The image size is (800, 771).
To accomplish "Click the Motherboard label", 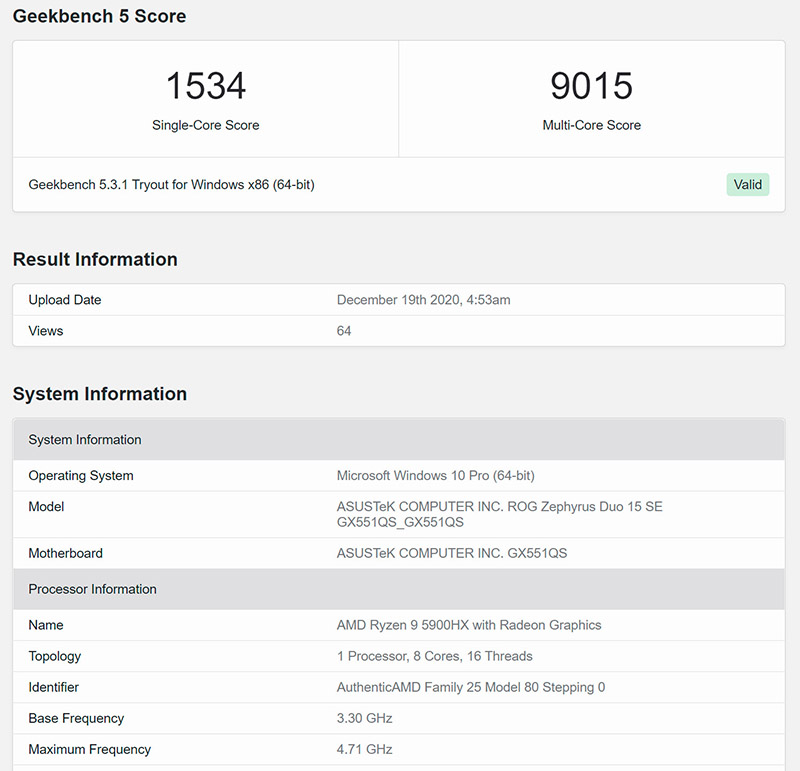I will (66, 553).
